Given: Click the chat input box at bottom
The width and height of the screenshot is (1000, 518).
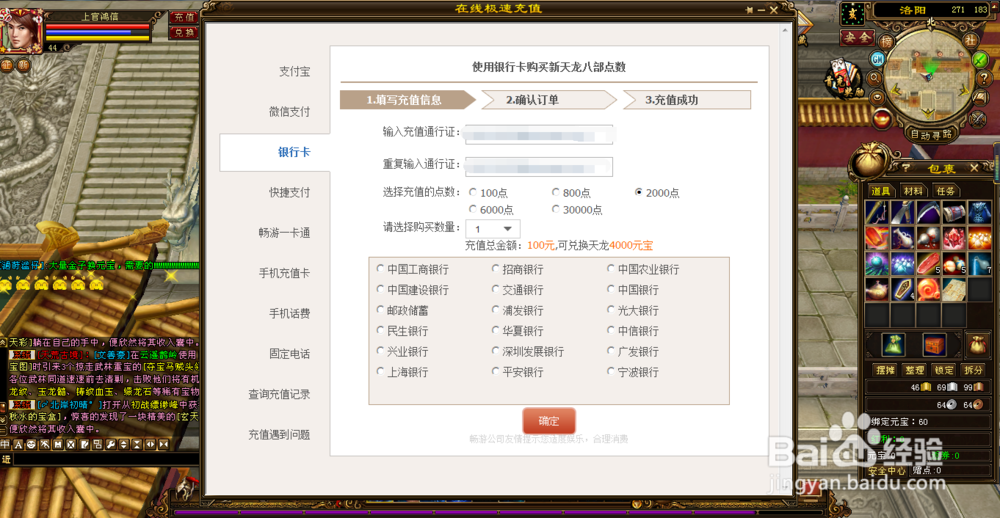Looking at the screenshot, I should (105, 459).
